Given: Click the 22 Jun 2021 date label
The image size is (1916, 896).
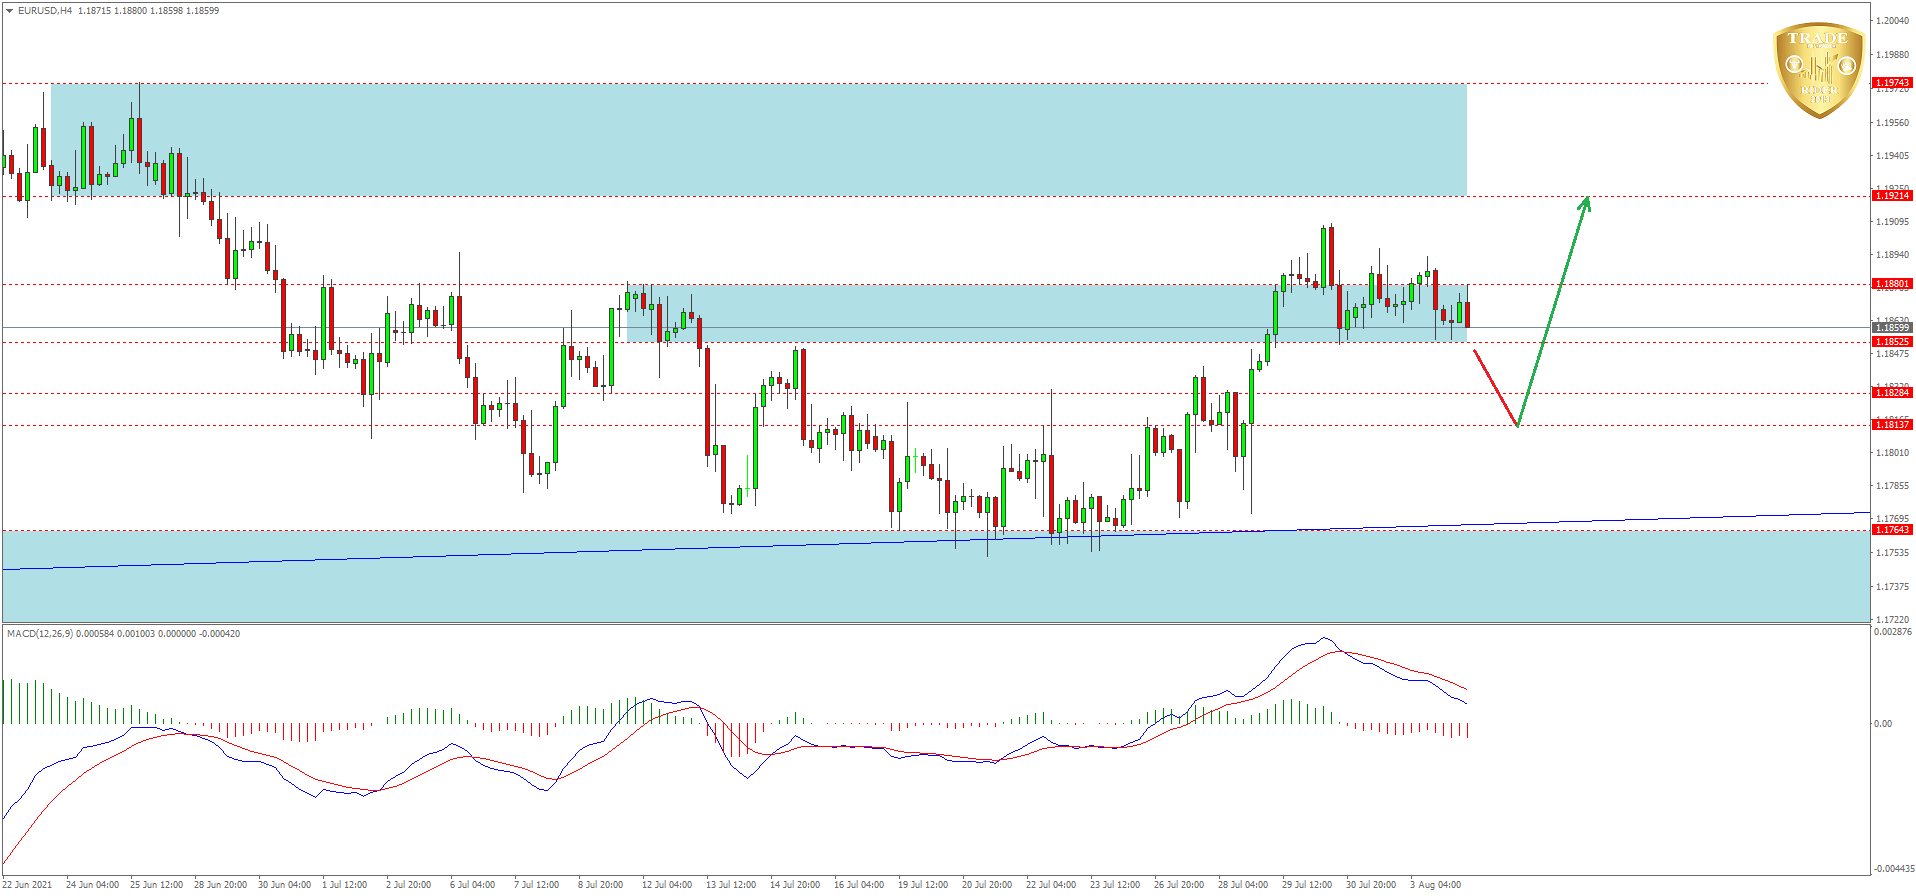Looking at the screenshot, I should [x=28, y=885].
